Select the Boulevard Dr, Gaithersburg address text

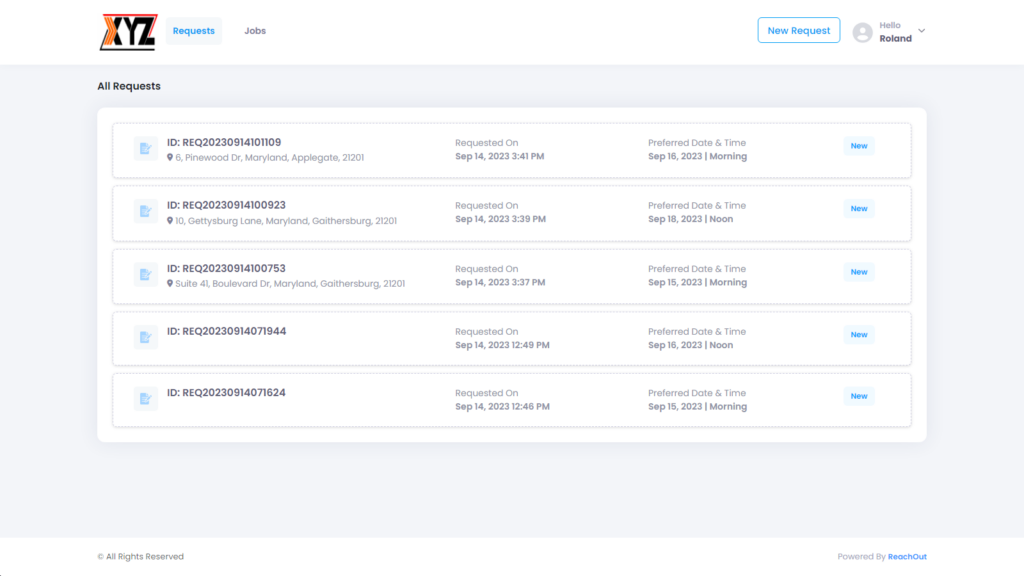click(x=290, y=283)
